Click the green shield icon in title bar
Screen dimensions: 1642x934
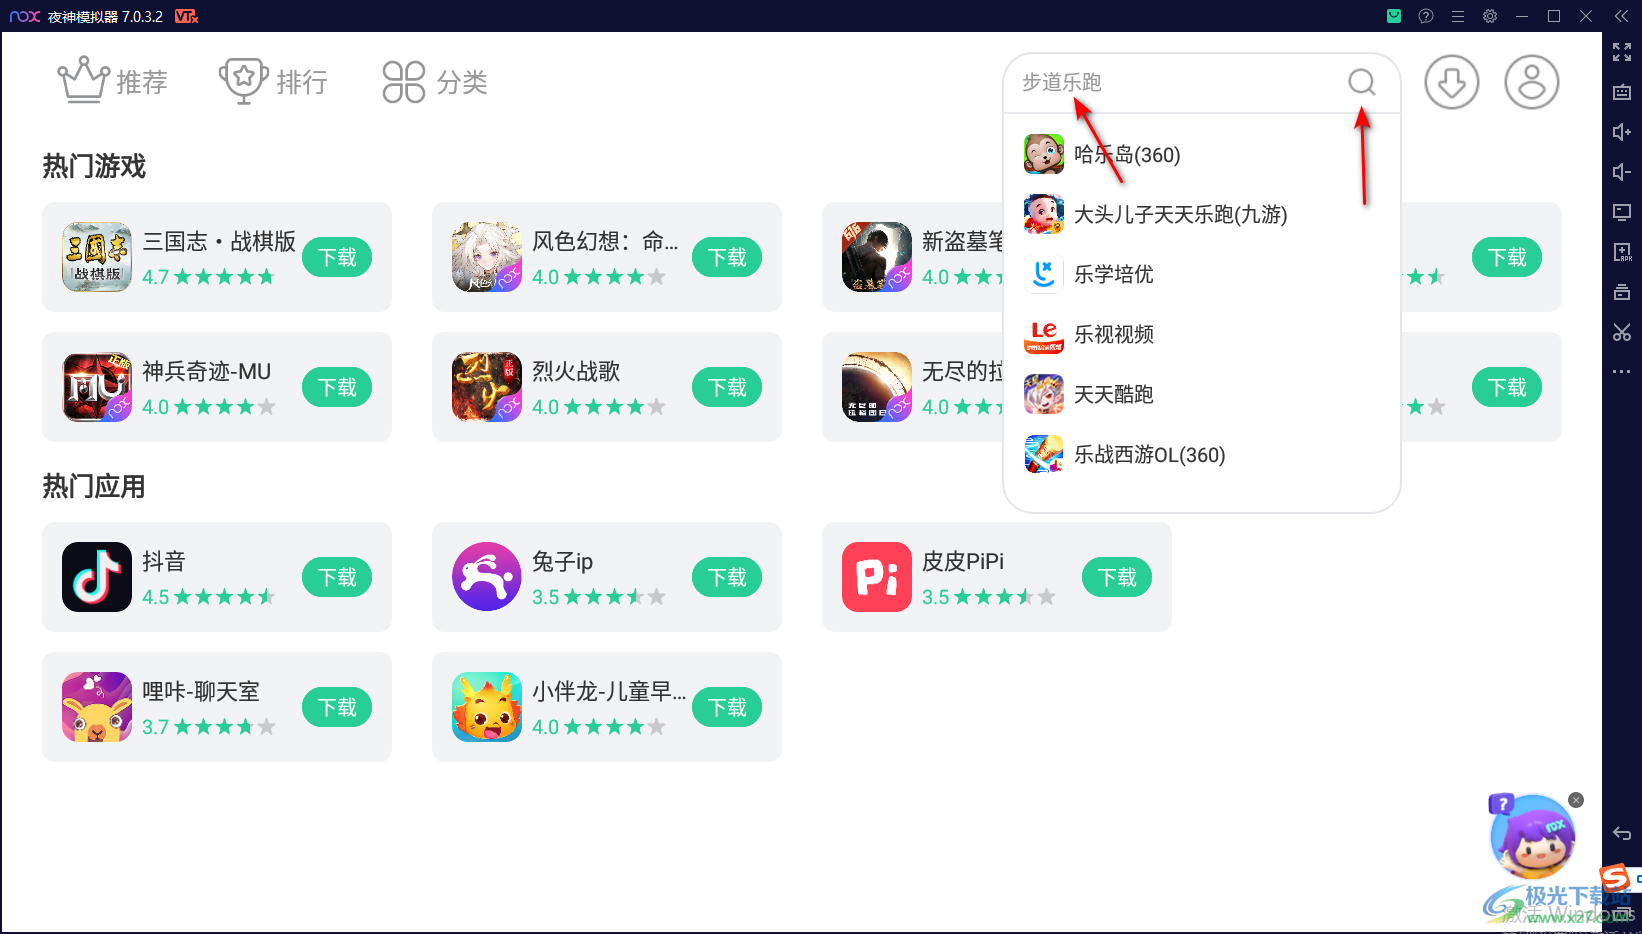point(1394,16)
